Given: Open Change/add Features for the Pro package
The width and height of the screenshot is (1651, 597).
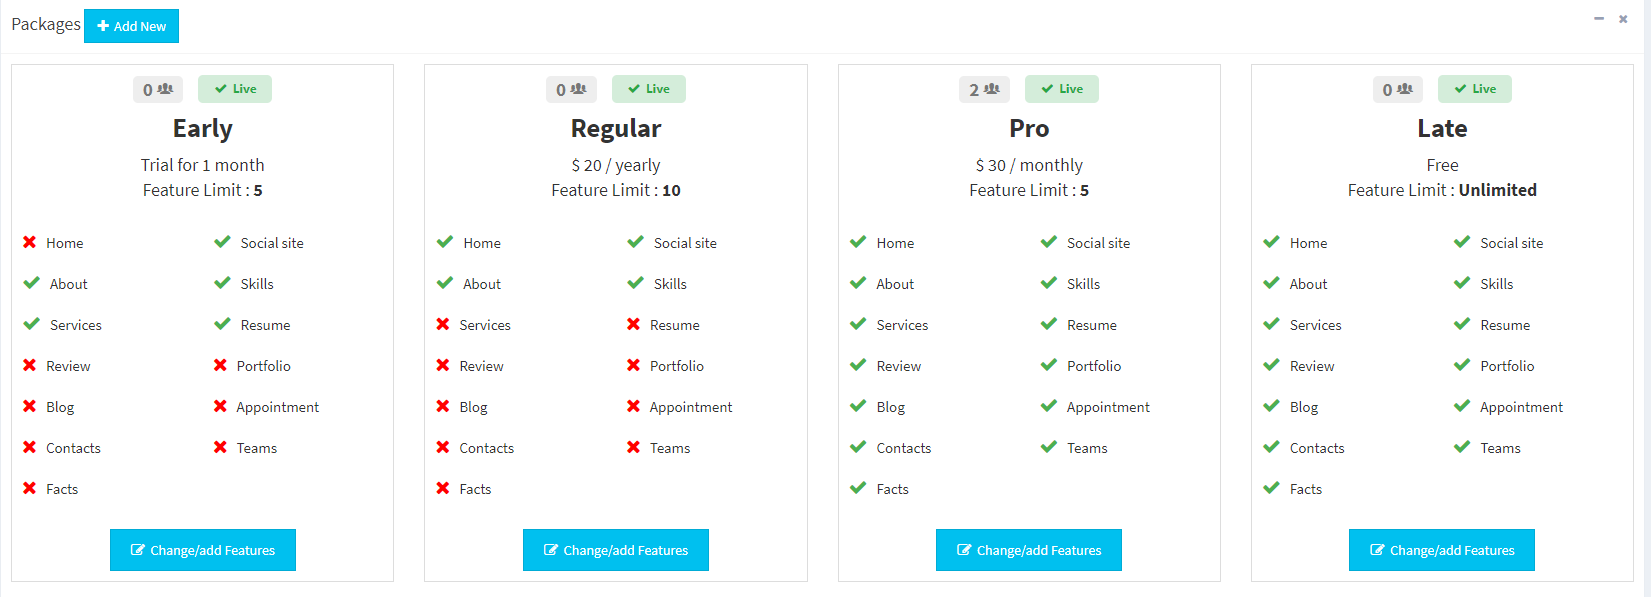Looking at the screenshot, I should pos(1029,550).
